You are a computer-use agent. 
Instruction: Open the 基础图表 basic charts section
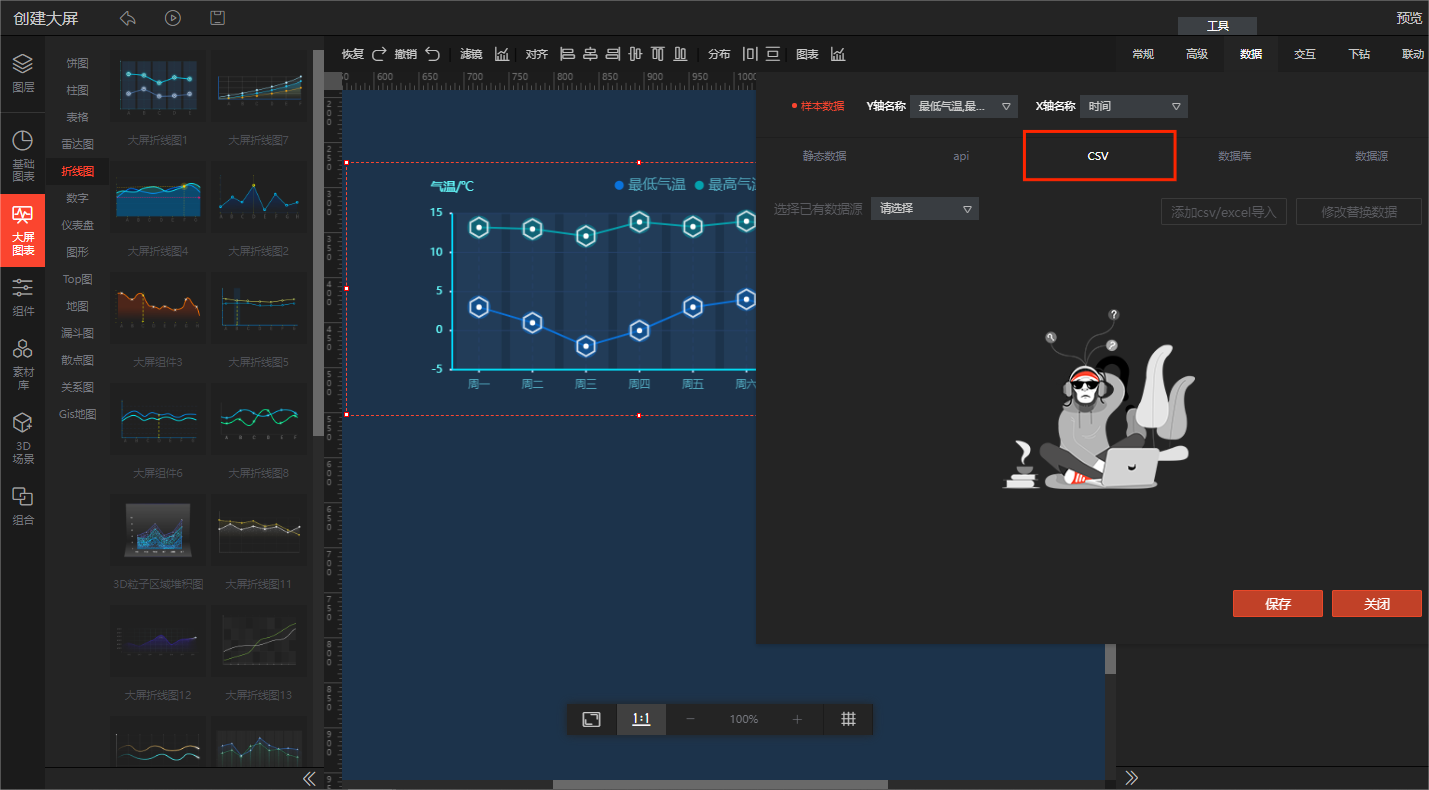tap(22, 155)
